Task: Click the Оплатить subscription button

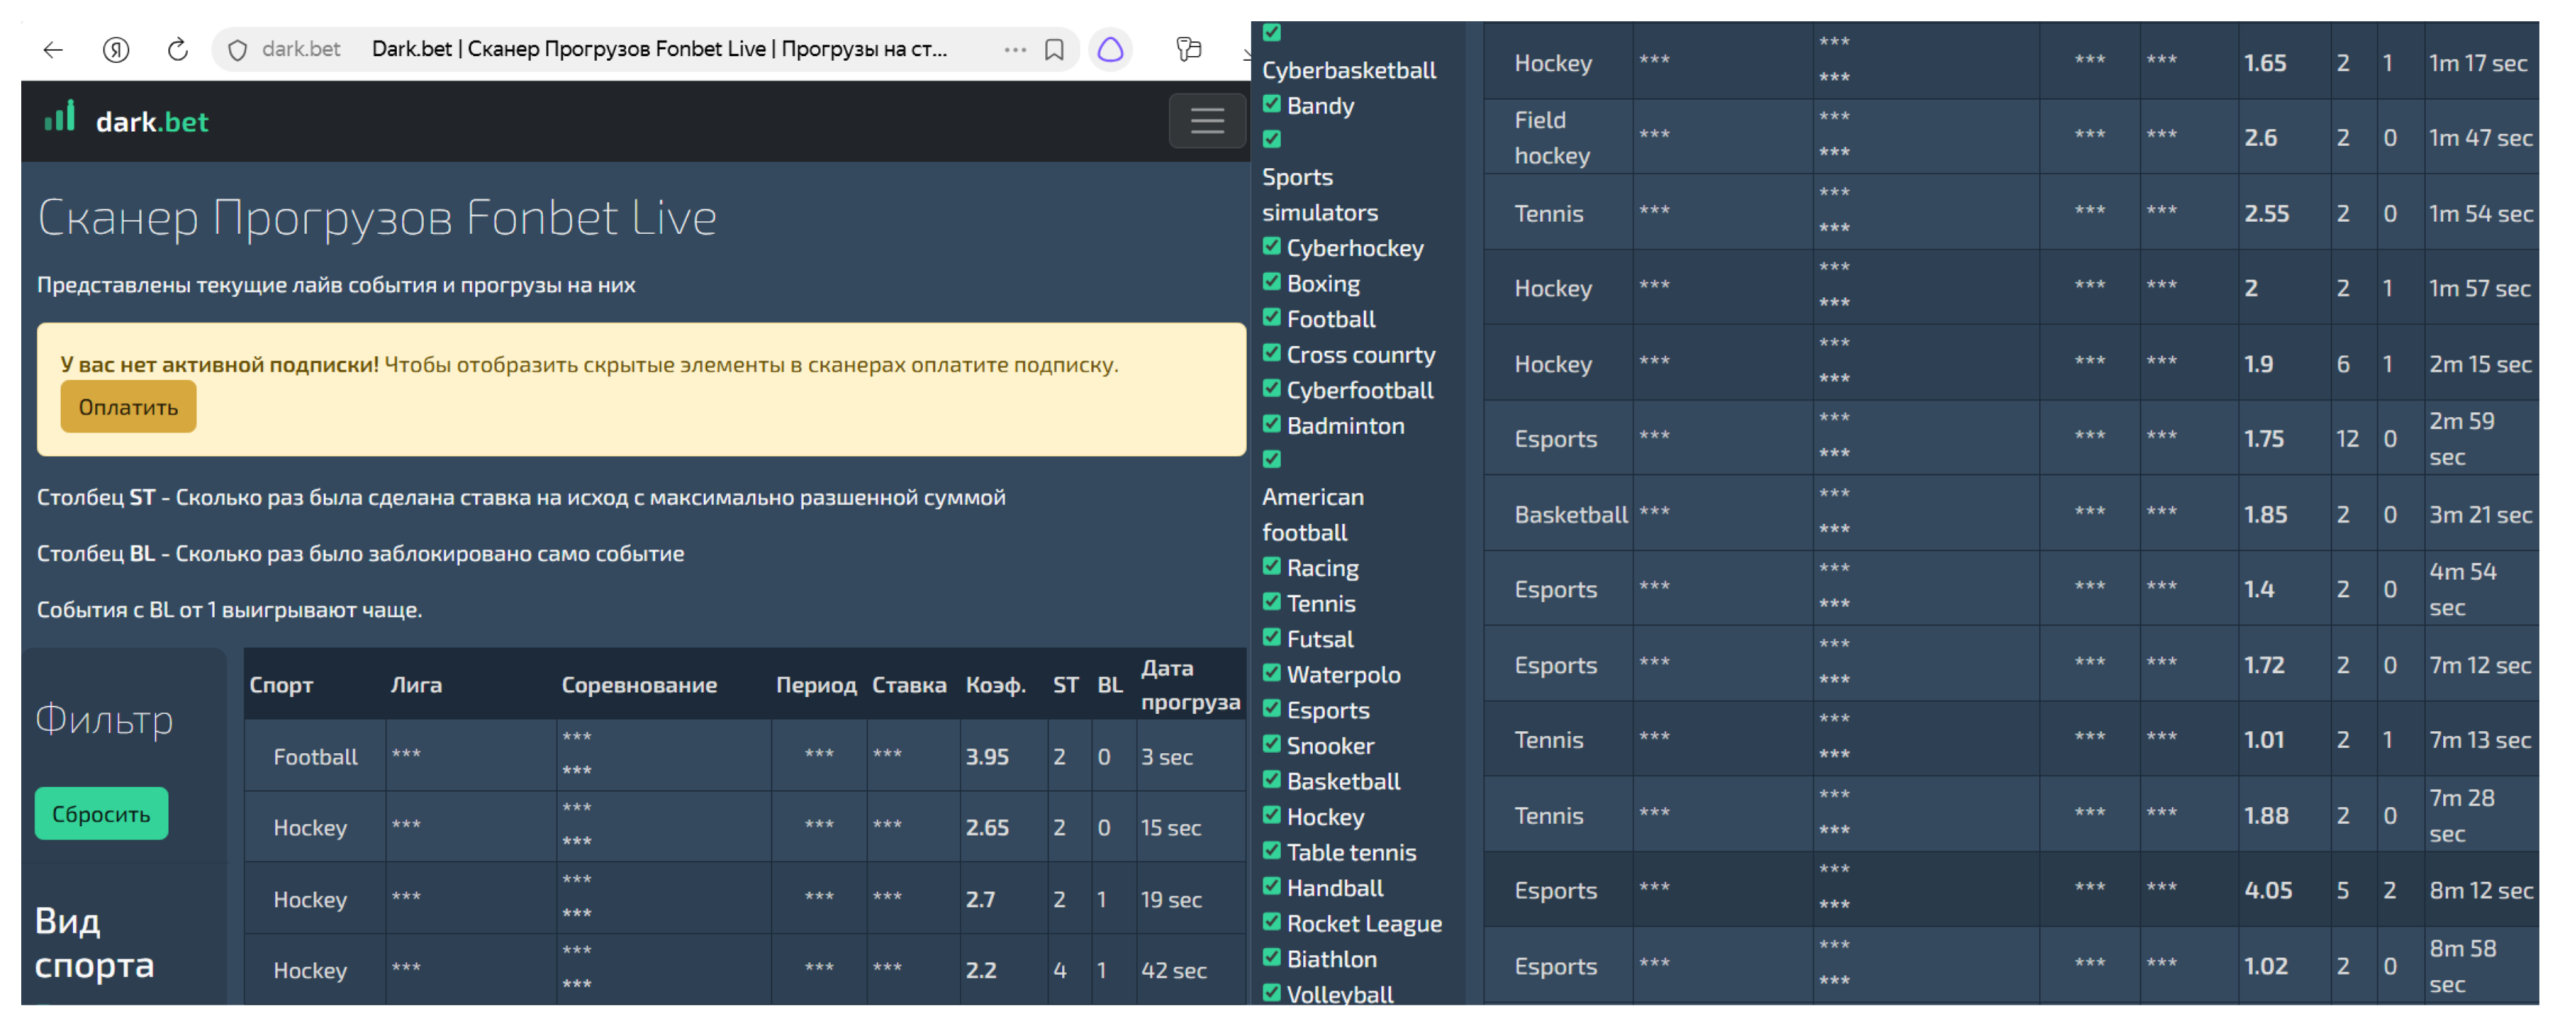Action: (128, 407)
